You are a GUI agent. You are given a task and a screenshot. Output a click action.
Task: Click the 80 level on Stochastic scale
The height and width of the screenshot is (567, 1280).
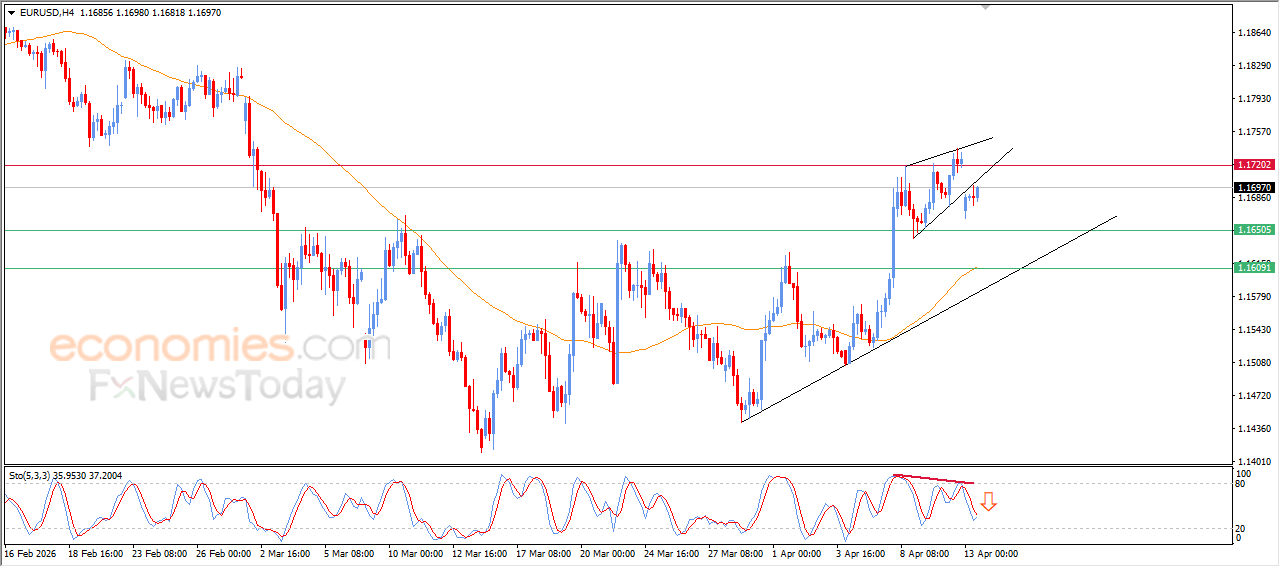click(1243, 484)
